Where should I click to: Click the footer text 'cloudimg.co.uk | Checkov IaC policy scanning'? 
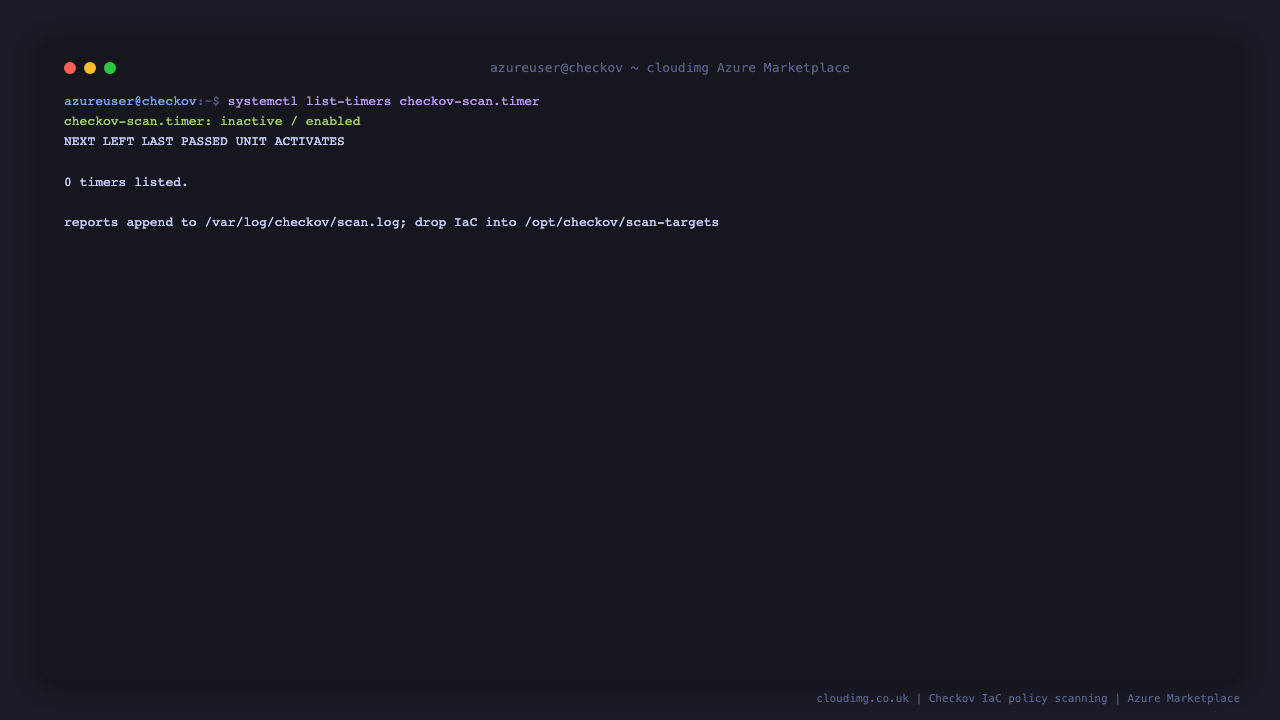point(962,698)
